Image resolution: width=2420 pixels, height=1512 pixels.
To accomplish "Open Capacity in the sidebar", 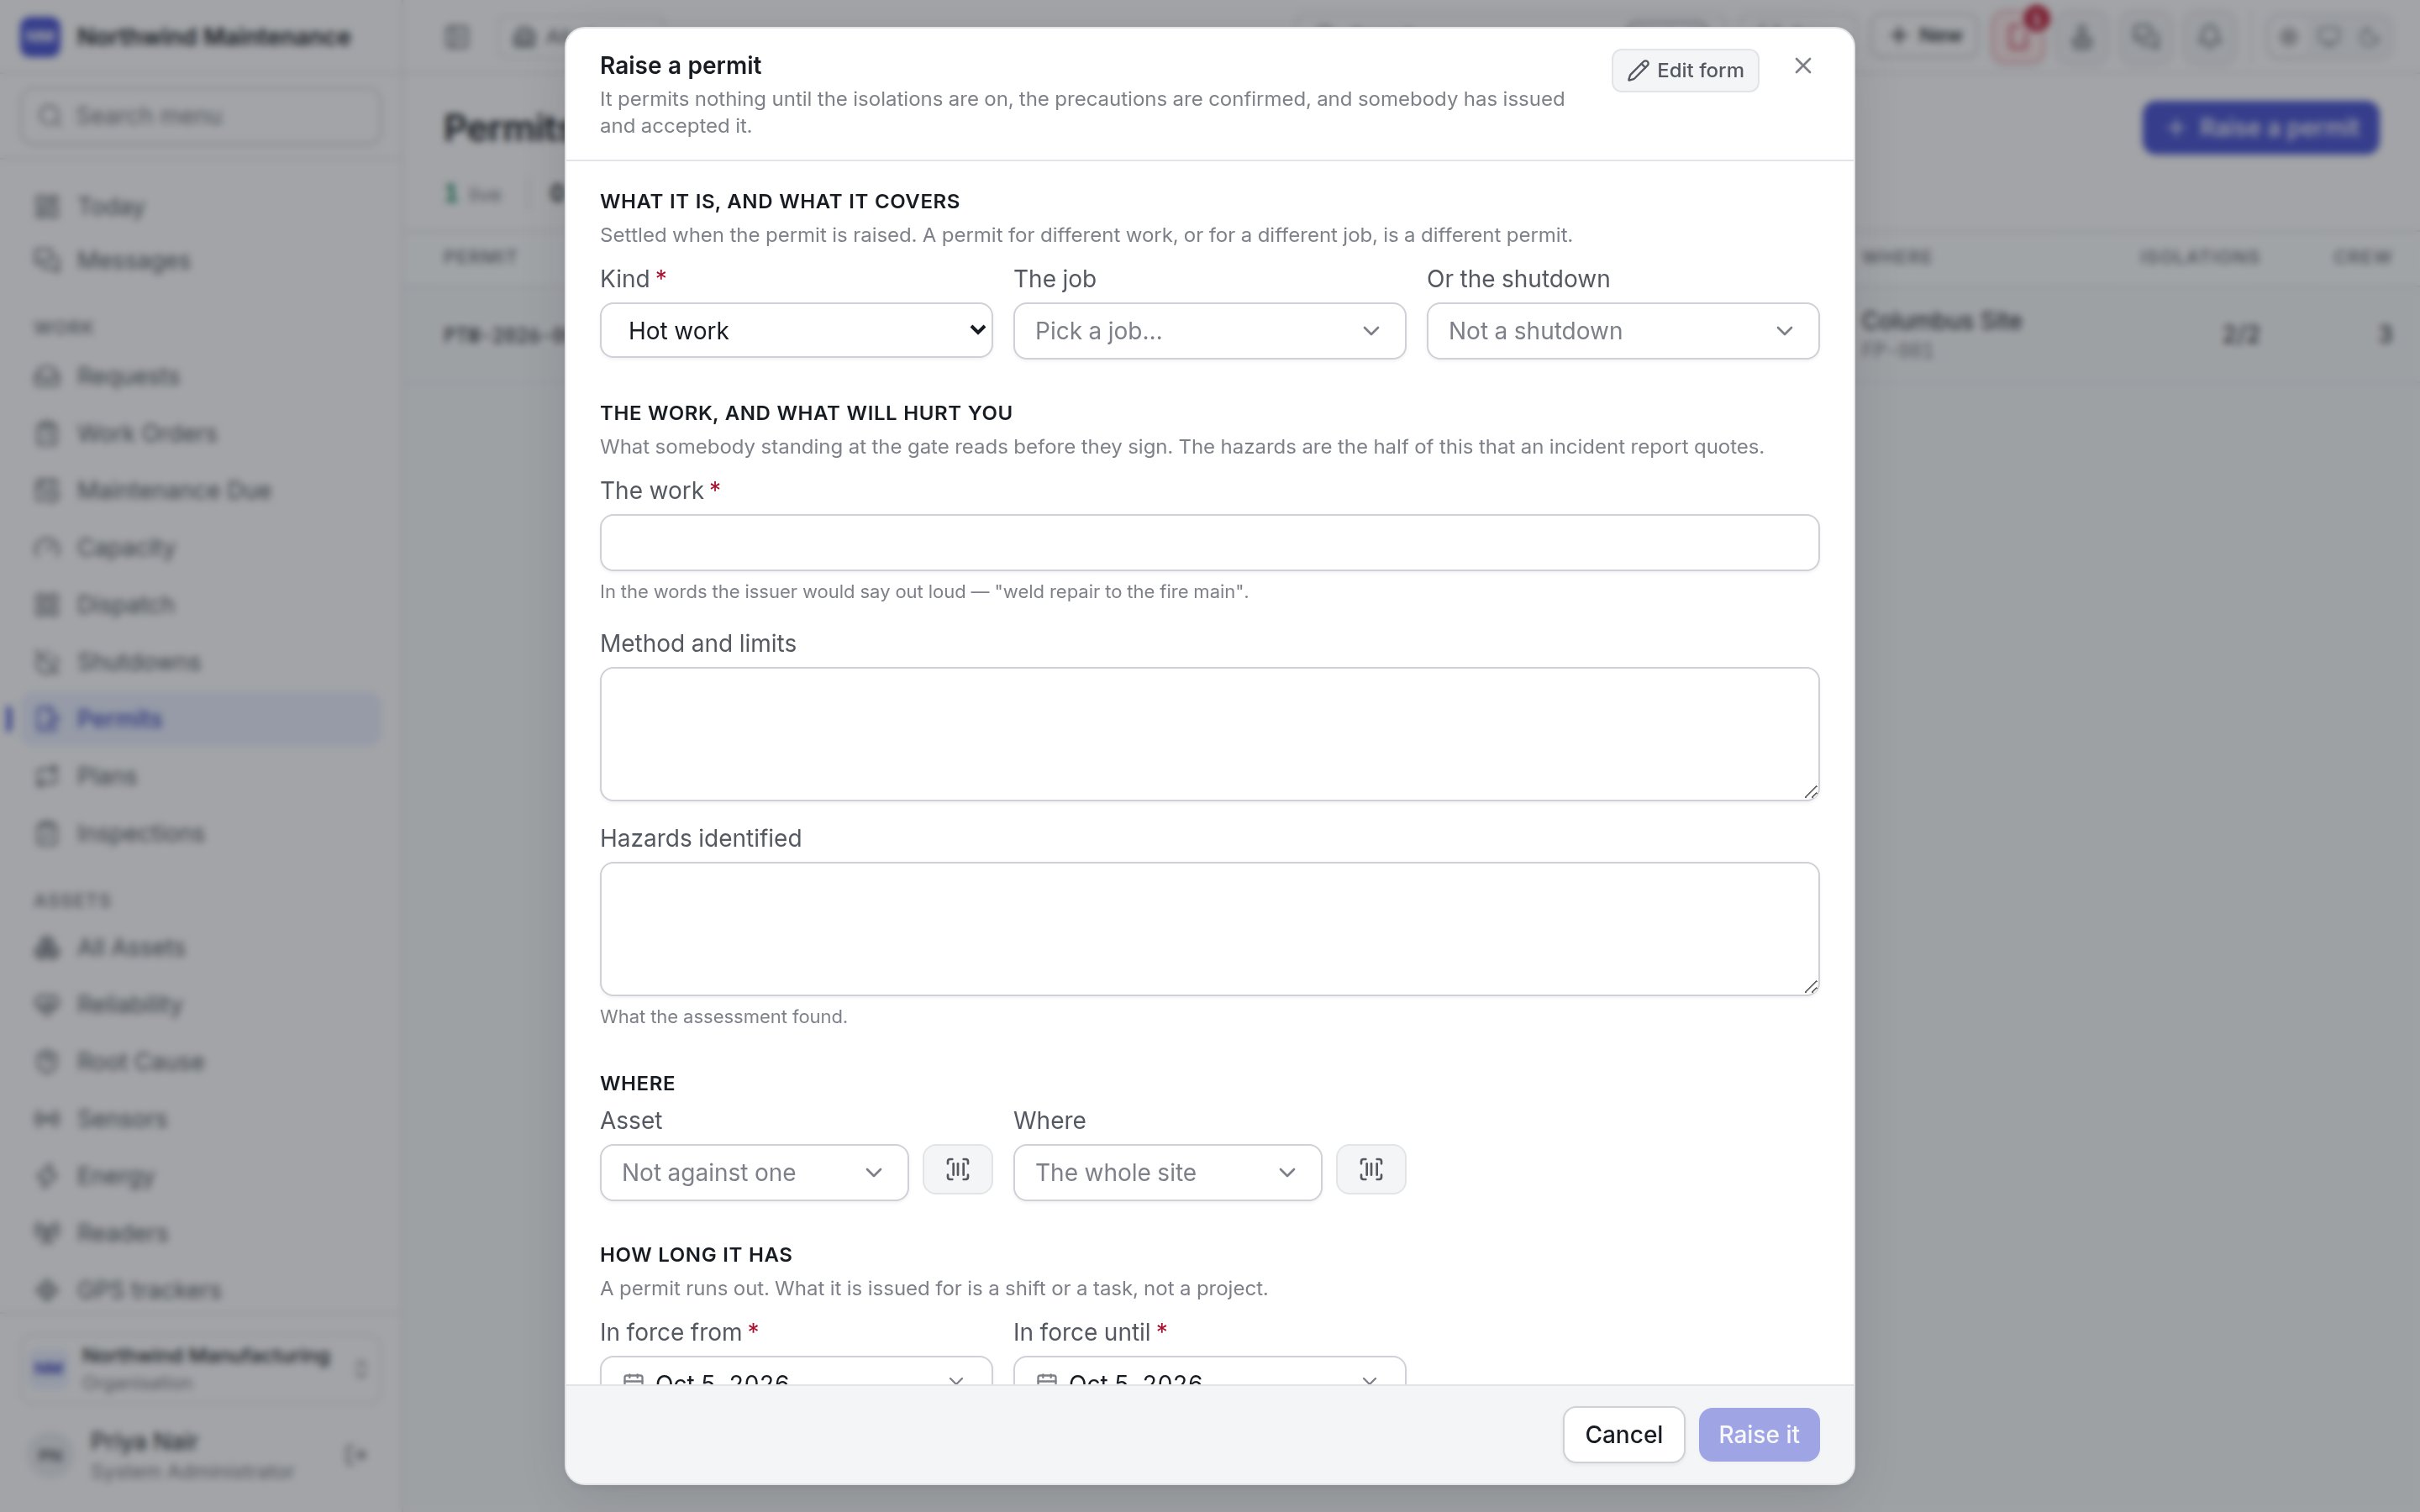I will [200, 547].
